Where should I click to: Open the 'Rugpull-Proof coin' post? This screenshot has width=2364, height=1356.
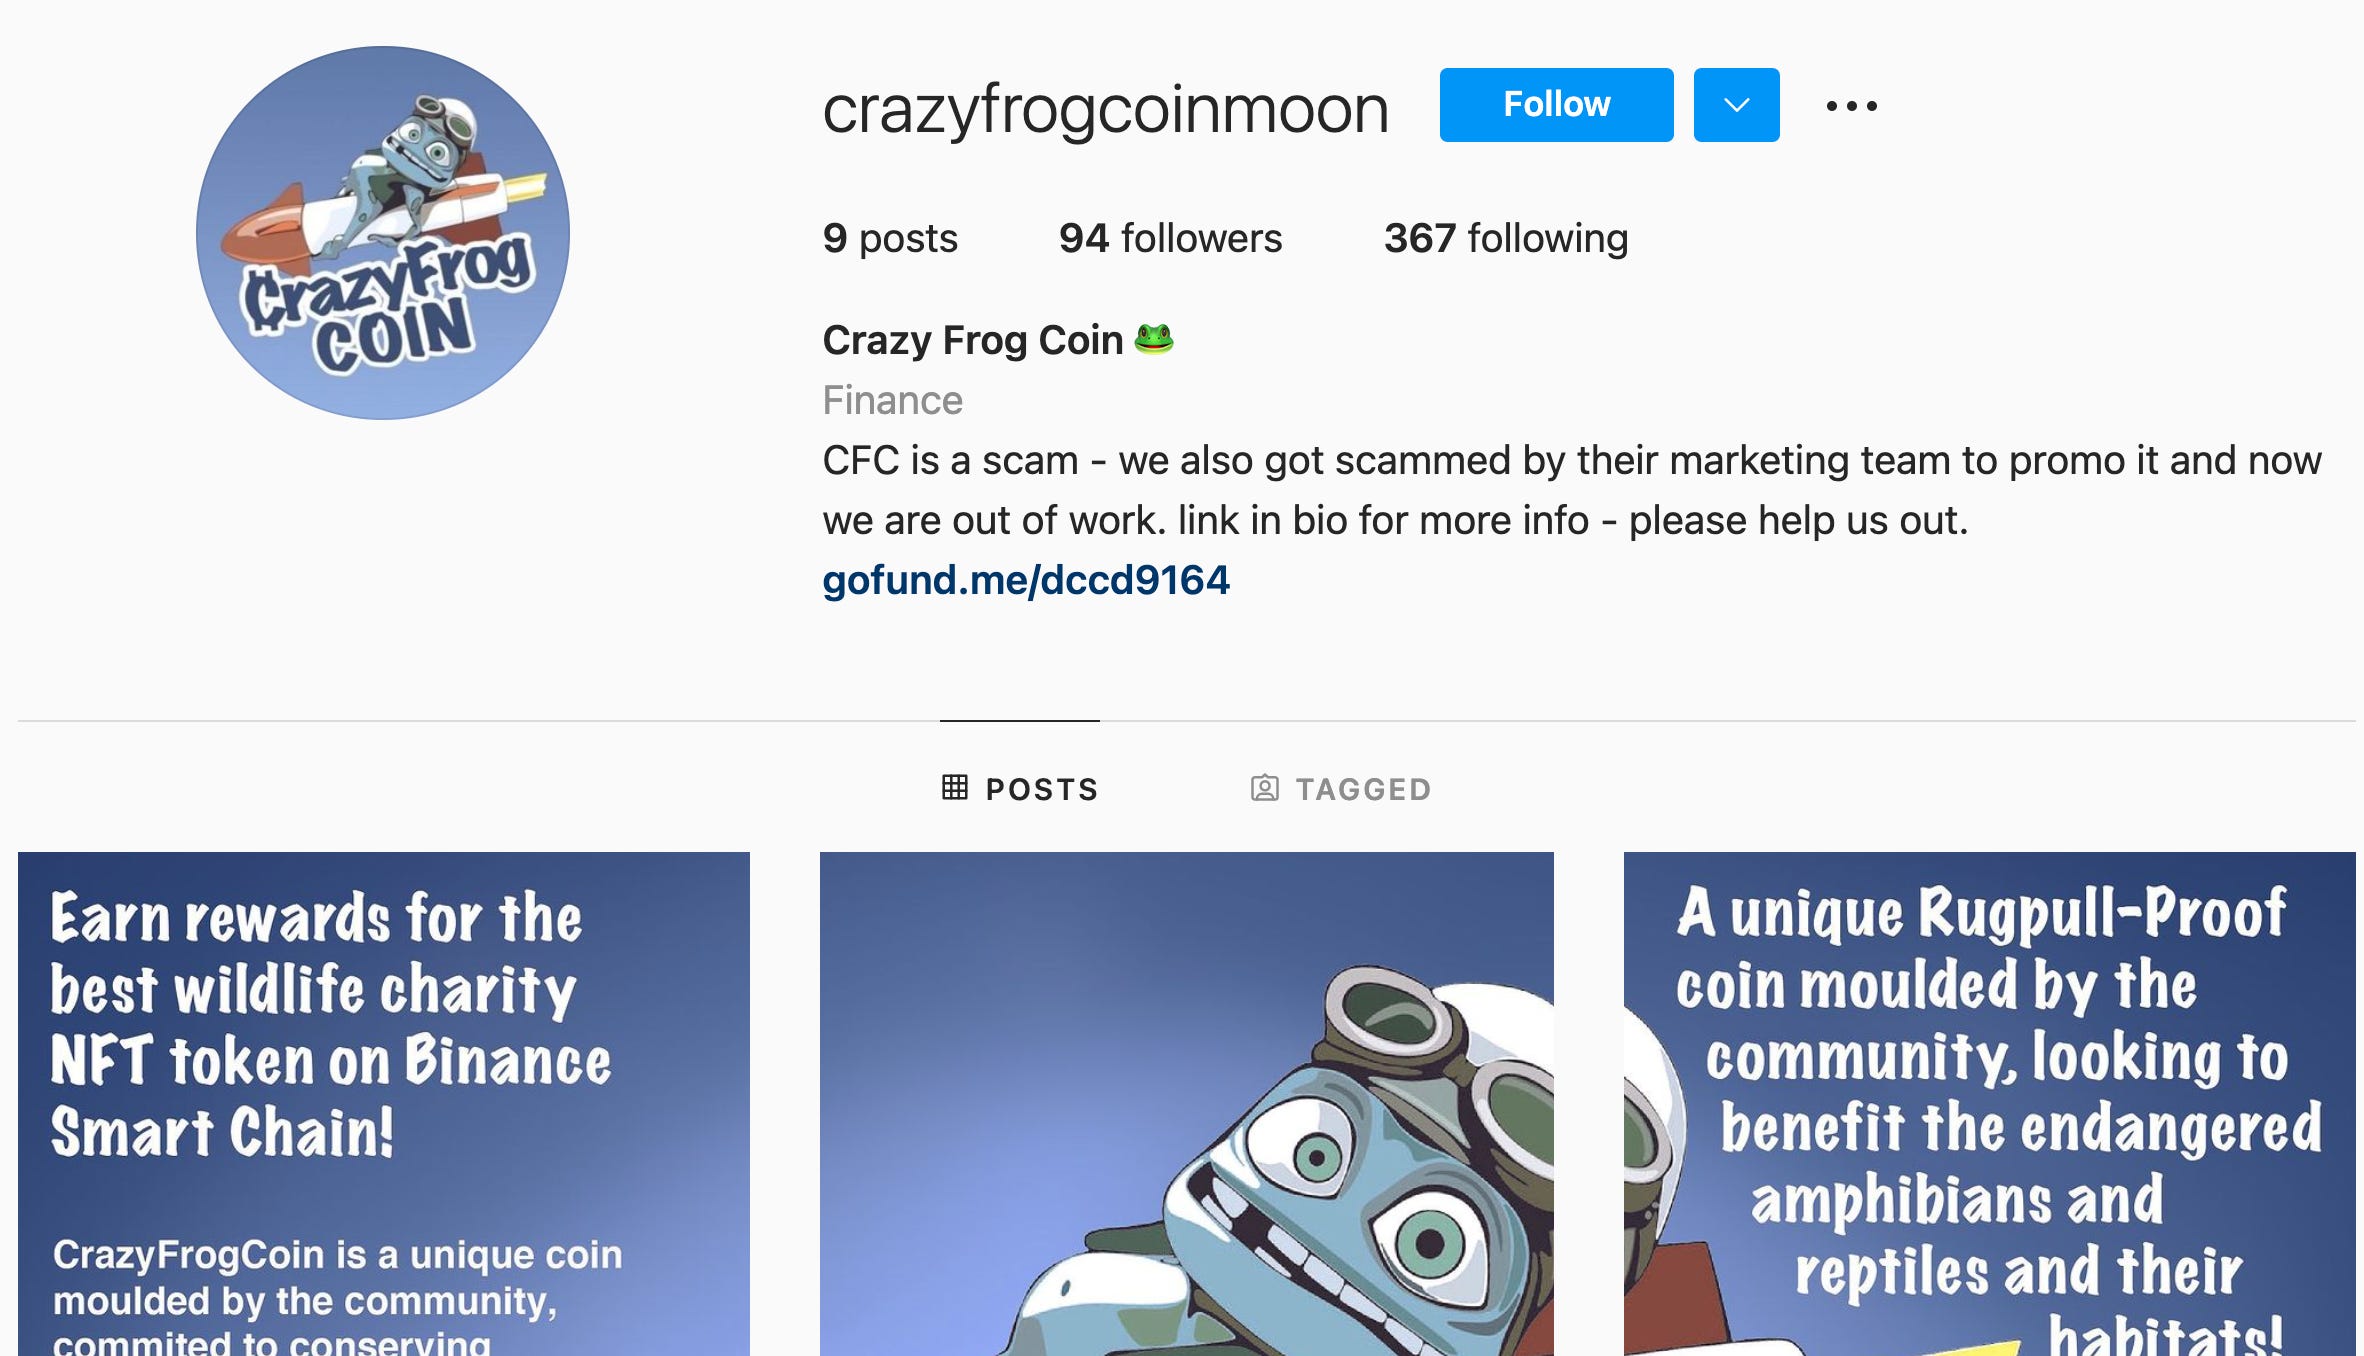tap(1990, 1104)
